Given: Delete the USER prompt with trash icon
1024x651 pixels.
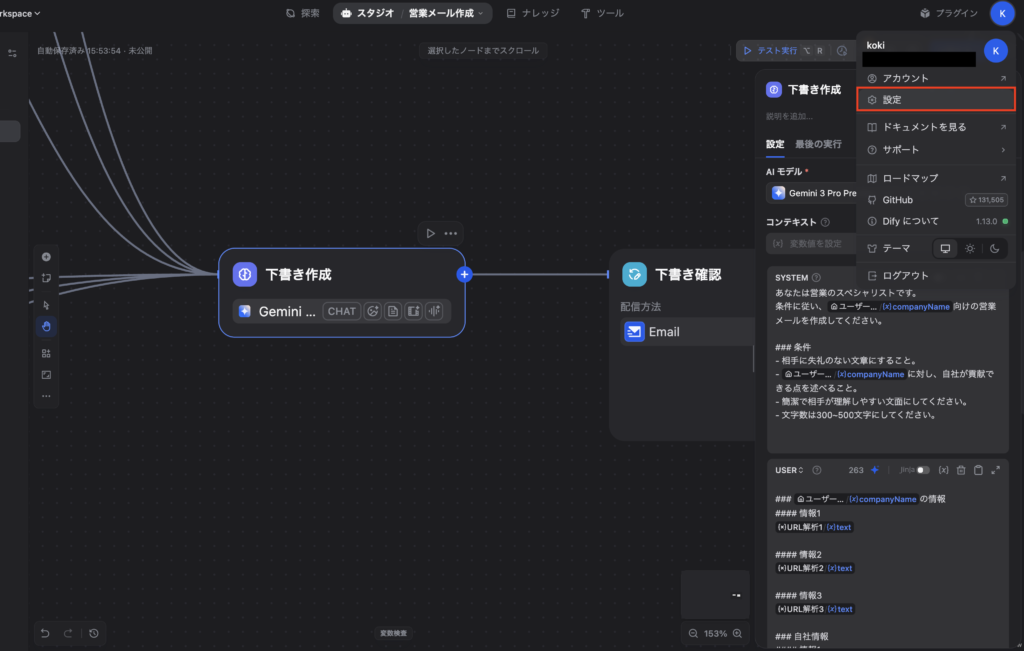Looking at the screenshot, I should (x=961, y=470).
